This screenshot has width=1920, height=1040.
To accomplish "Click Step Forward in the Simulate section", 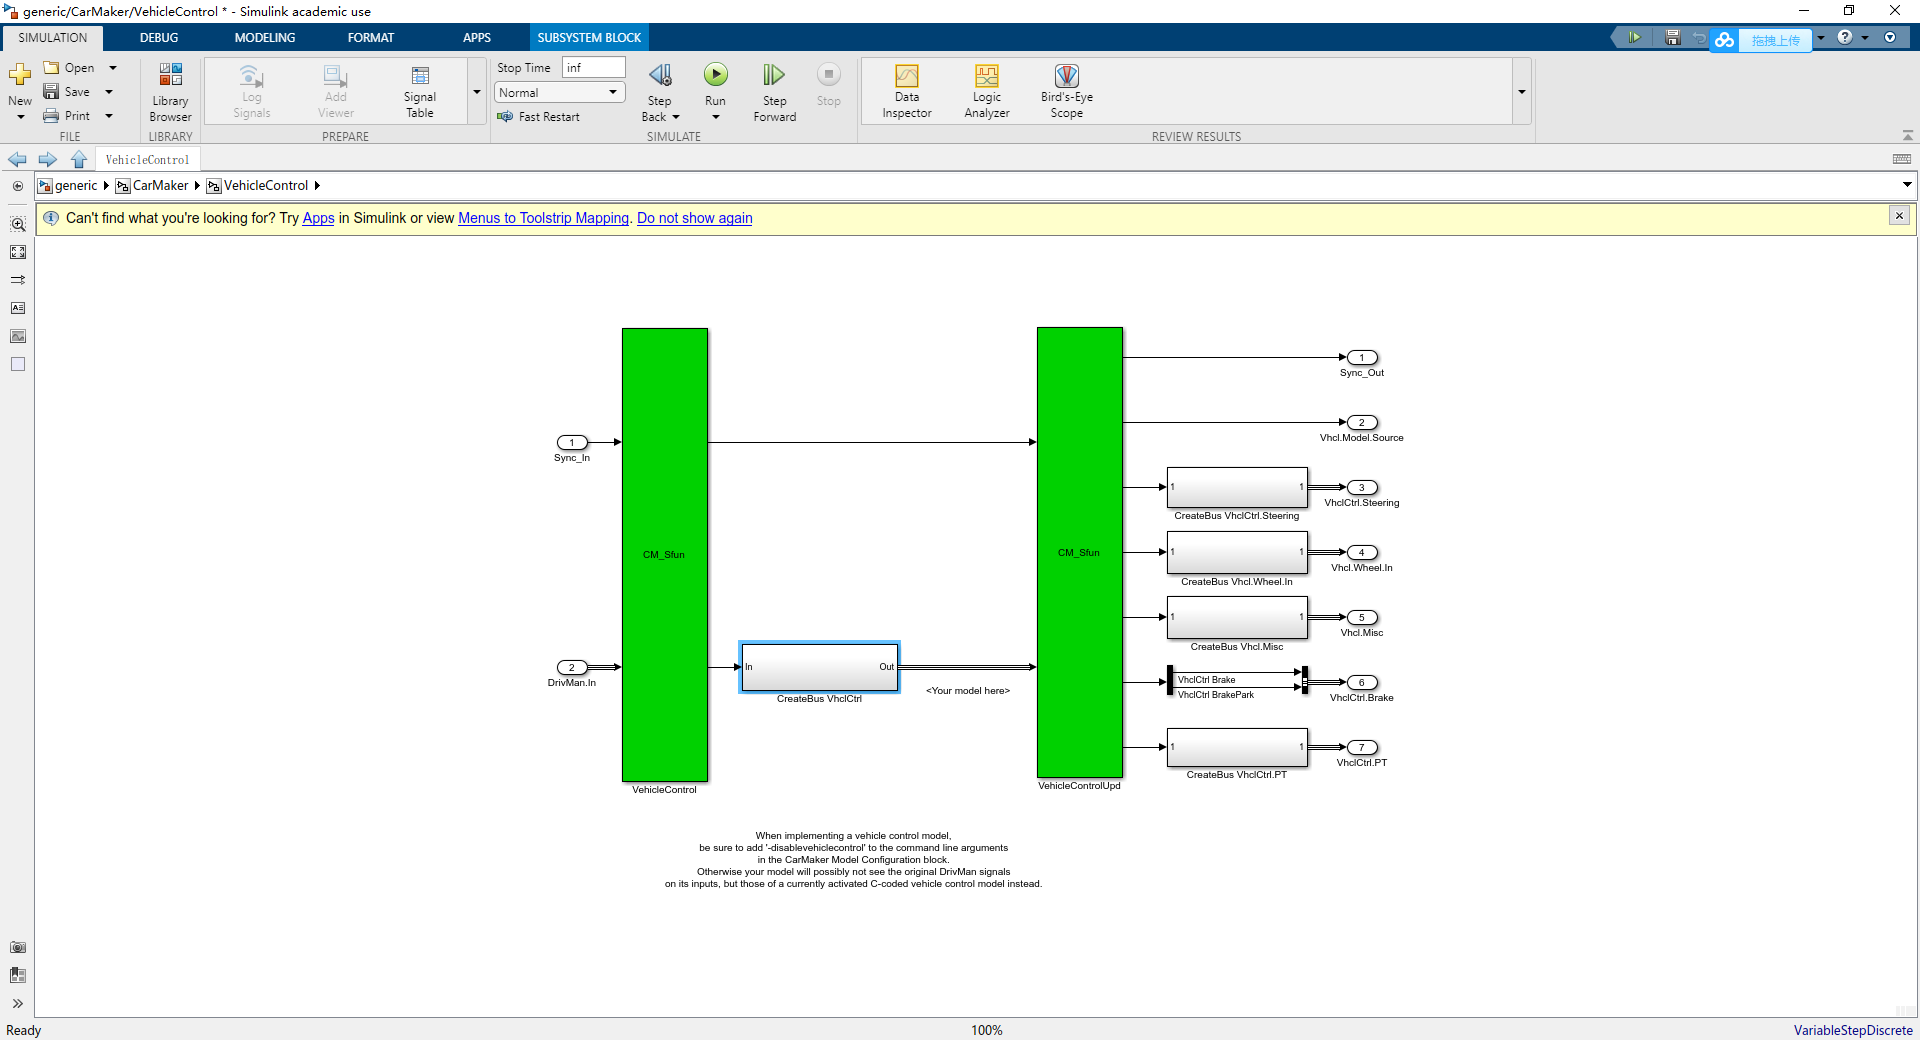I will coord(774,92).
